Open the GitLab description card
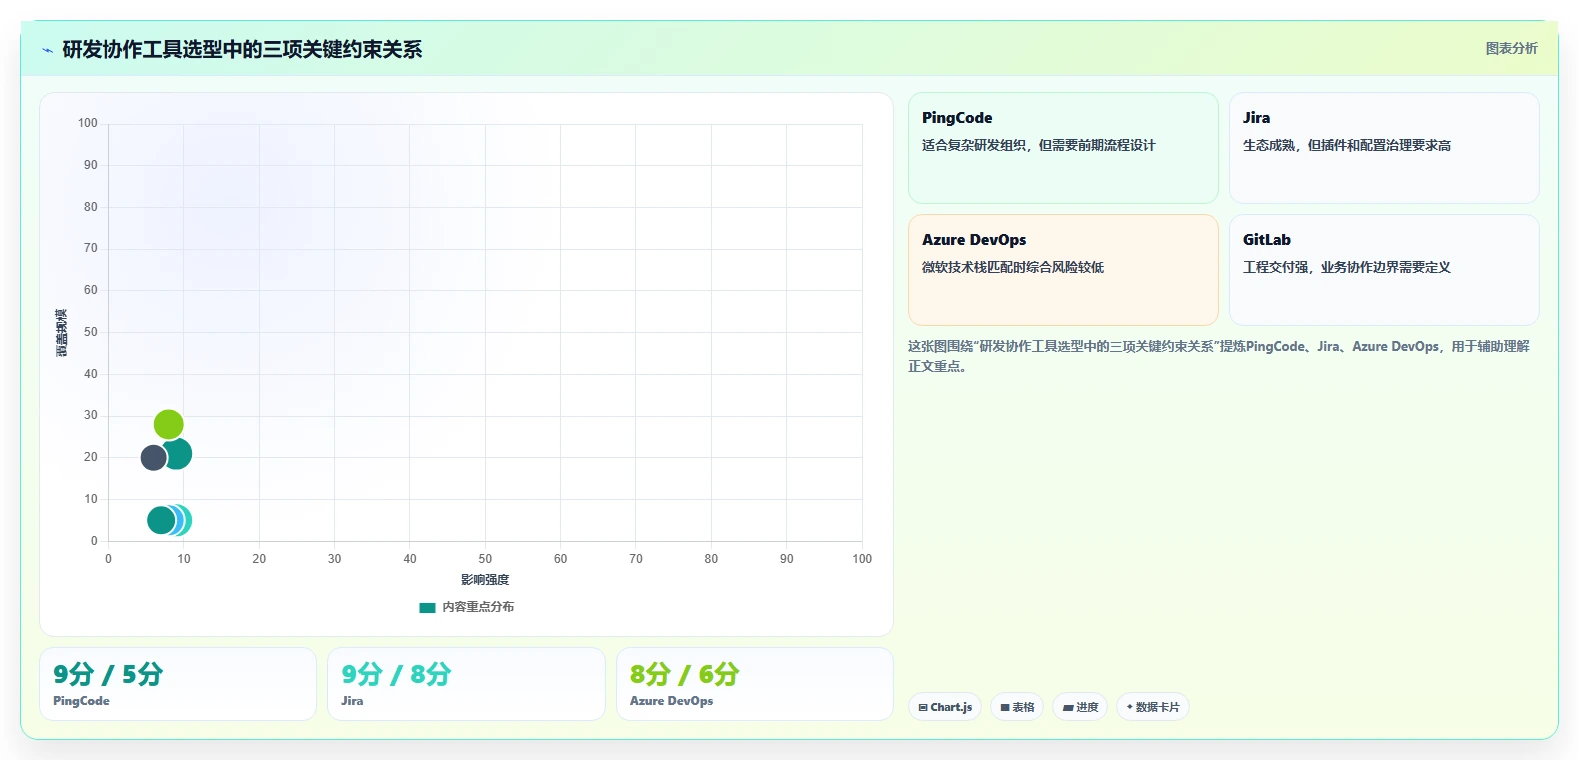The image size is (1579, 760). 1384,270
